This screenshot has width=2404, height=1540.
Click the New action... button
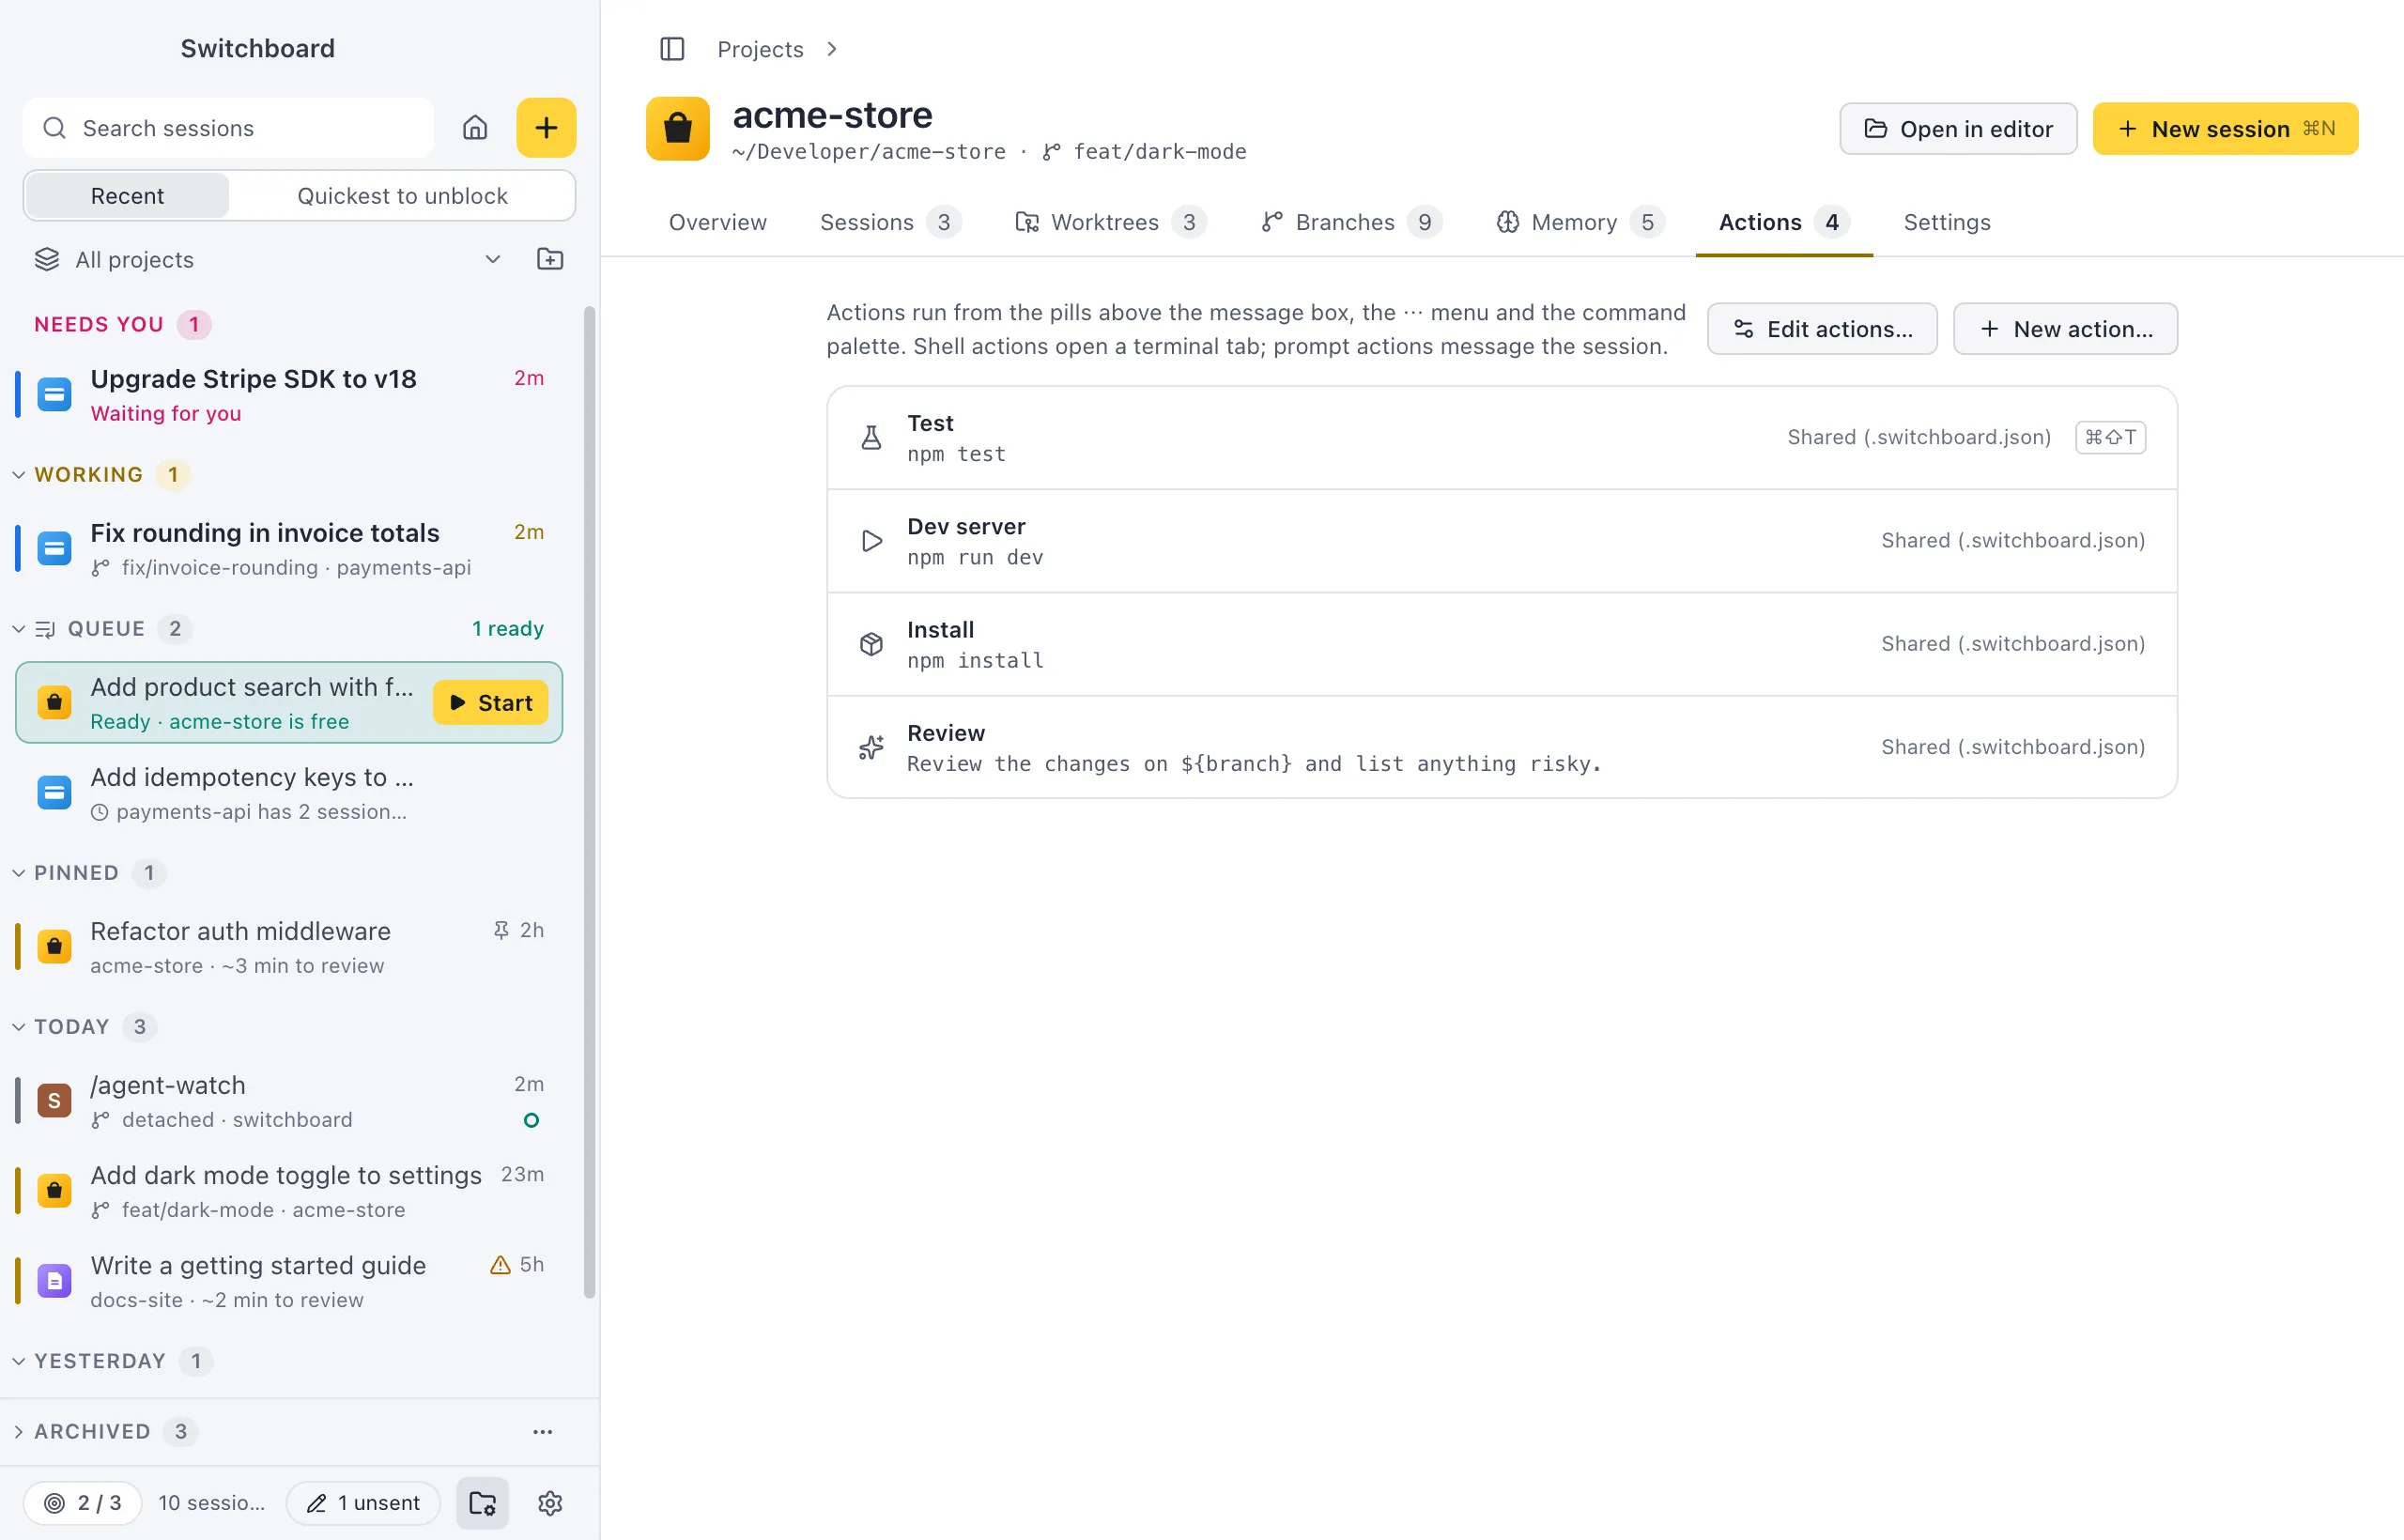click(2065, 329)
